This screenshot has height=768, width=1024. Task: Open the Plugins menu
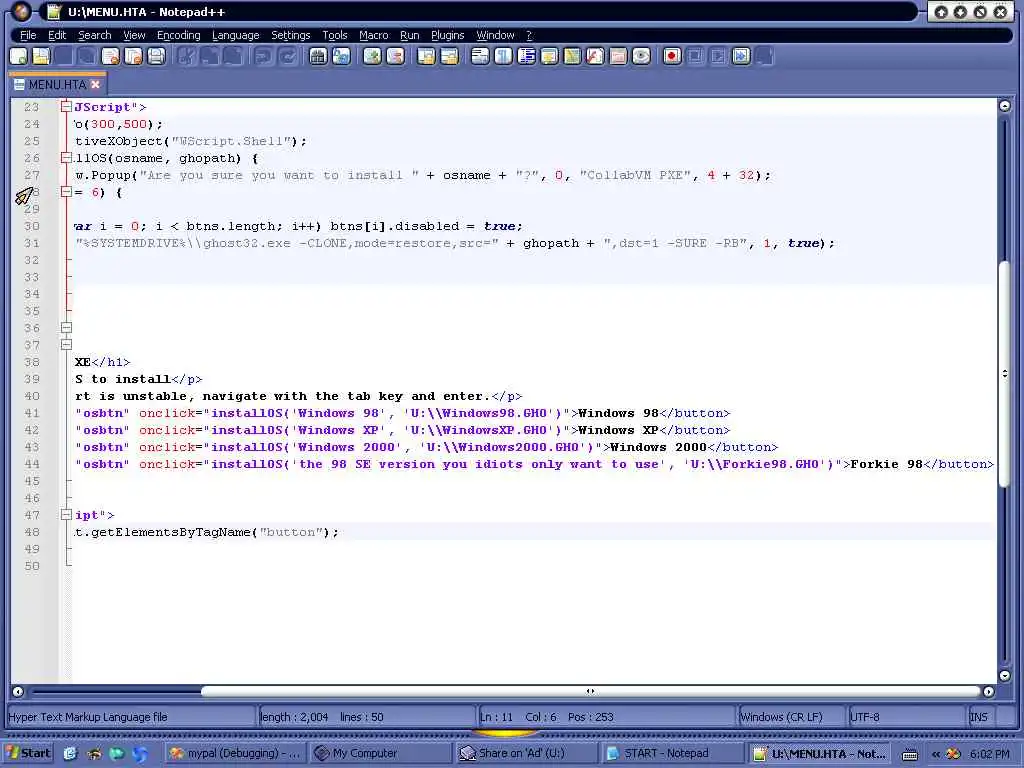point(447,35)
